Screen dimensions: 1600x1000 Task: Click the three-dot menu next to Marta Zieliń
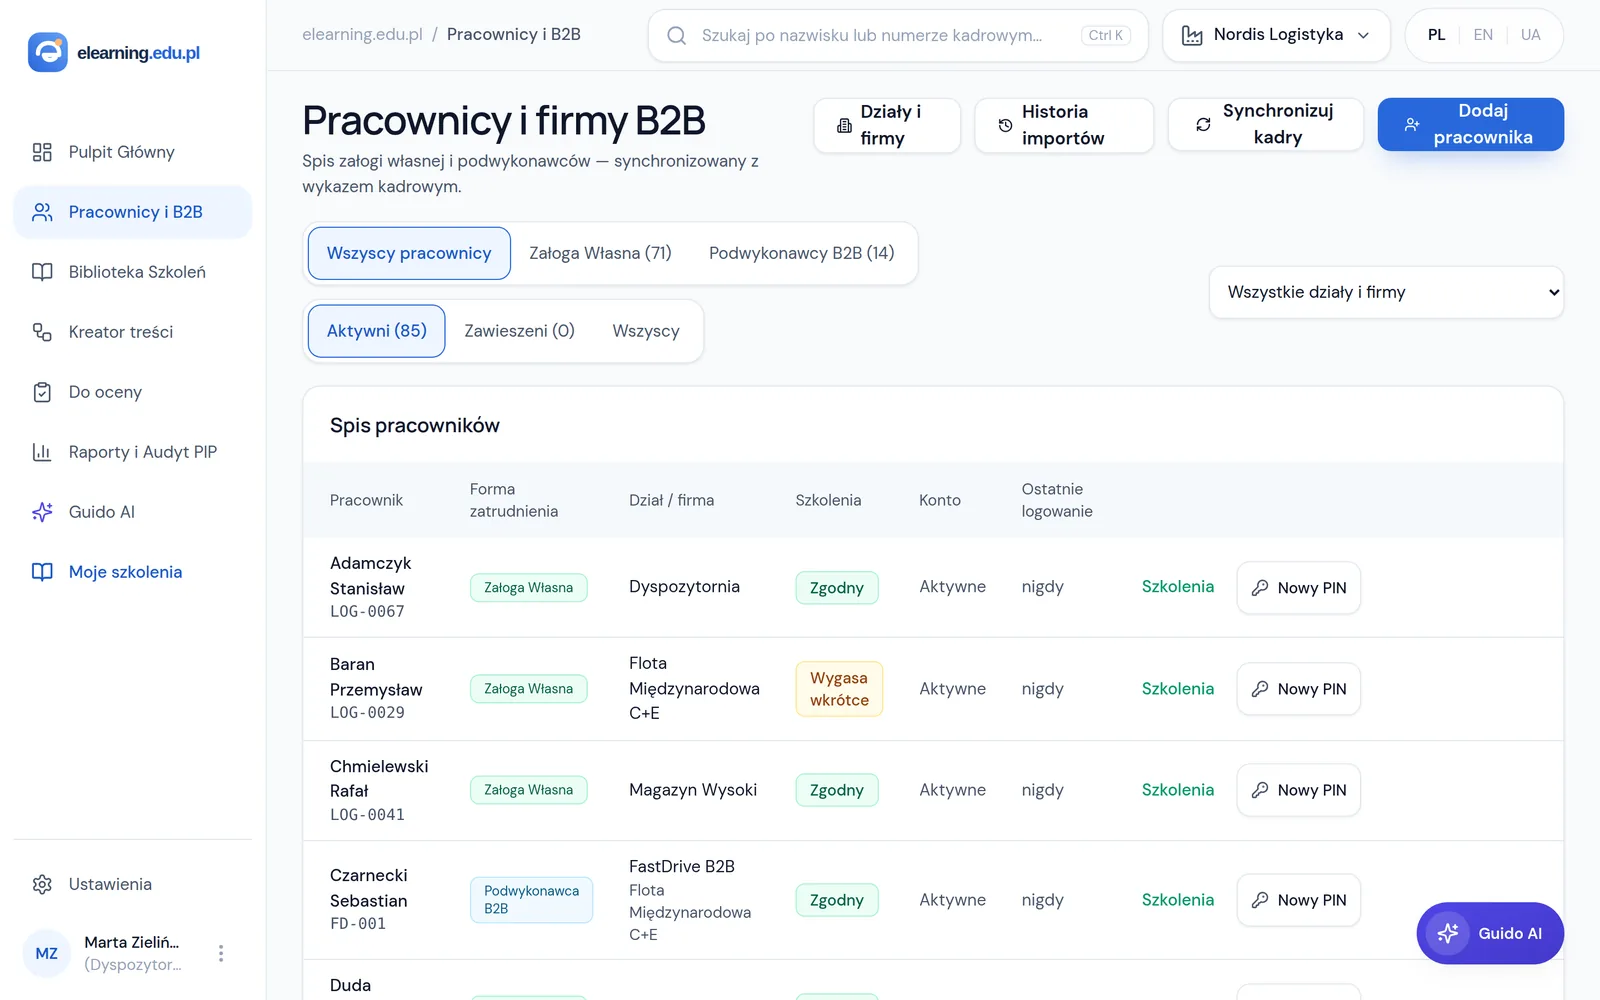click(221, 953)
